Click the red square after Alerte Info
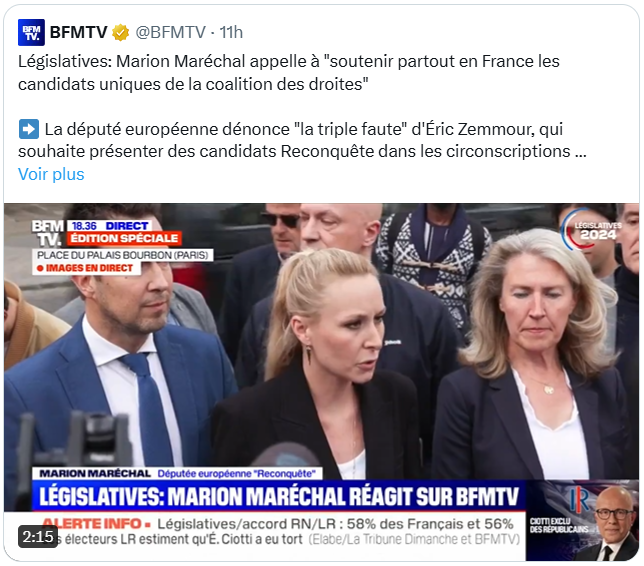The image size is (644, 566). point(148,525)
